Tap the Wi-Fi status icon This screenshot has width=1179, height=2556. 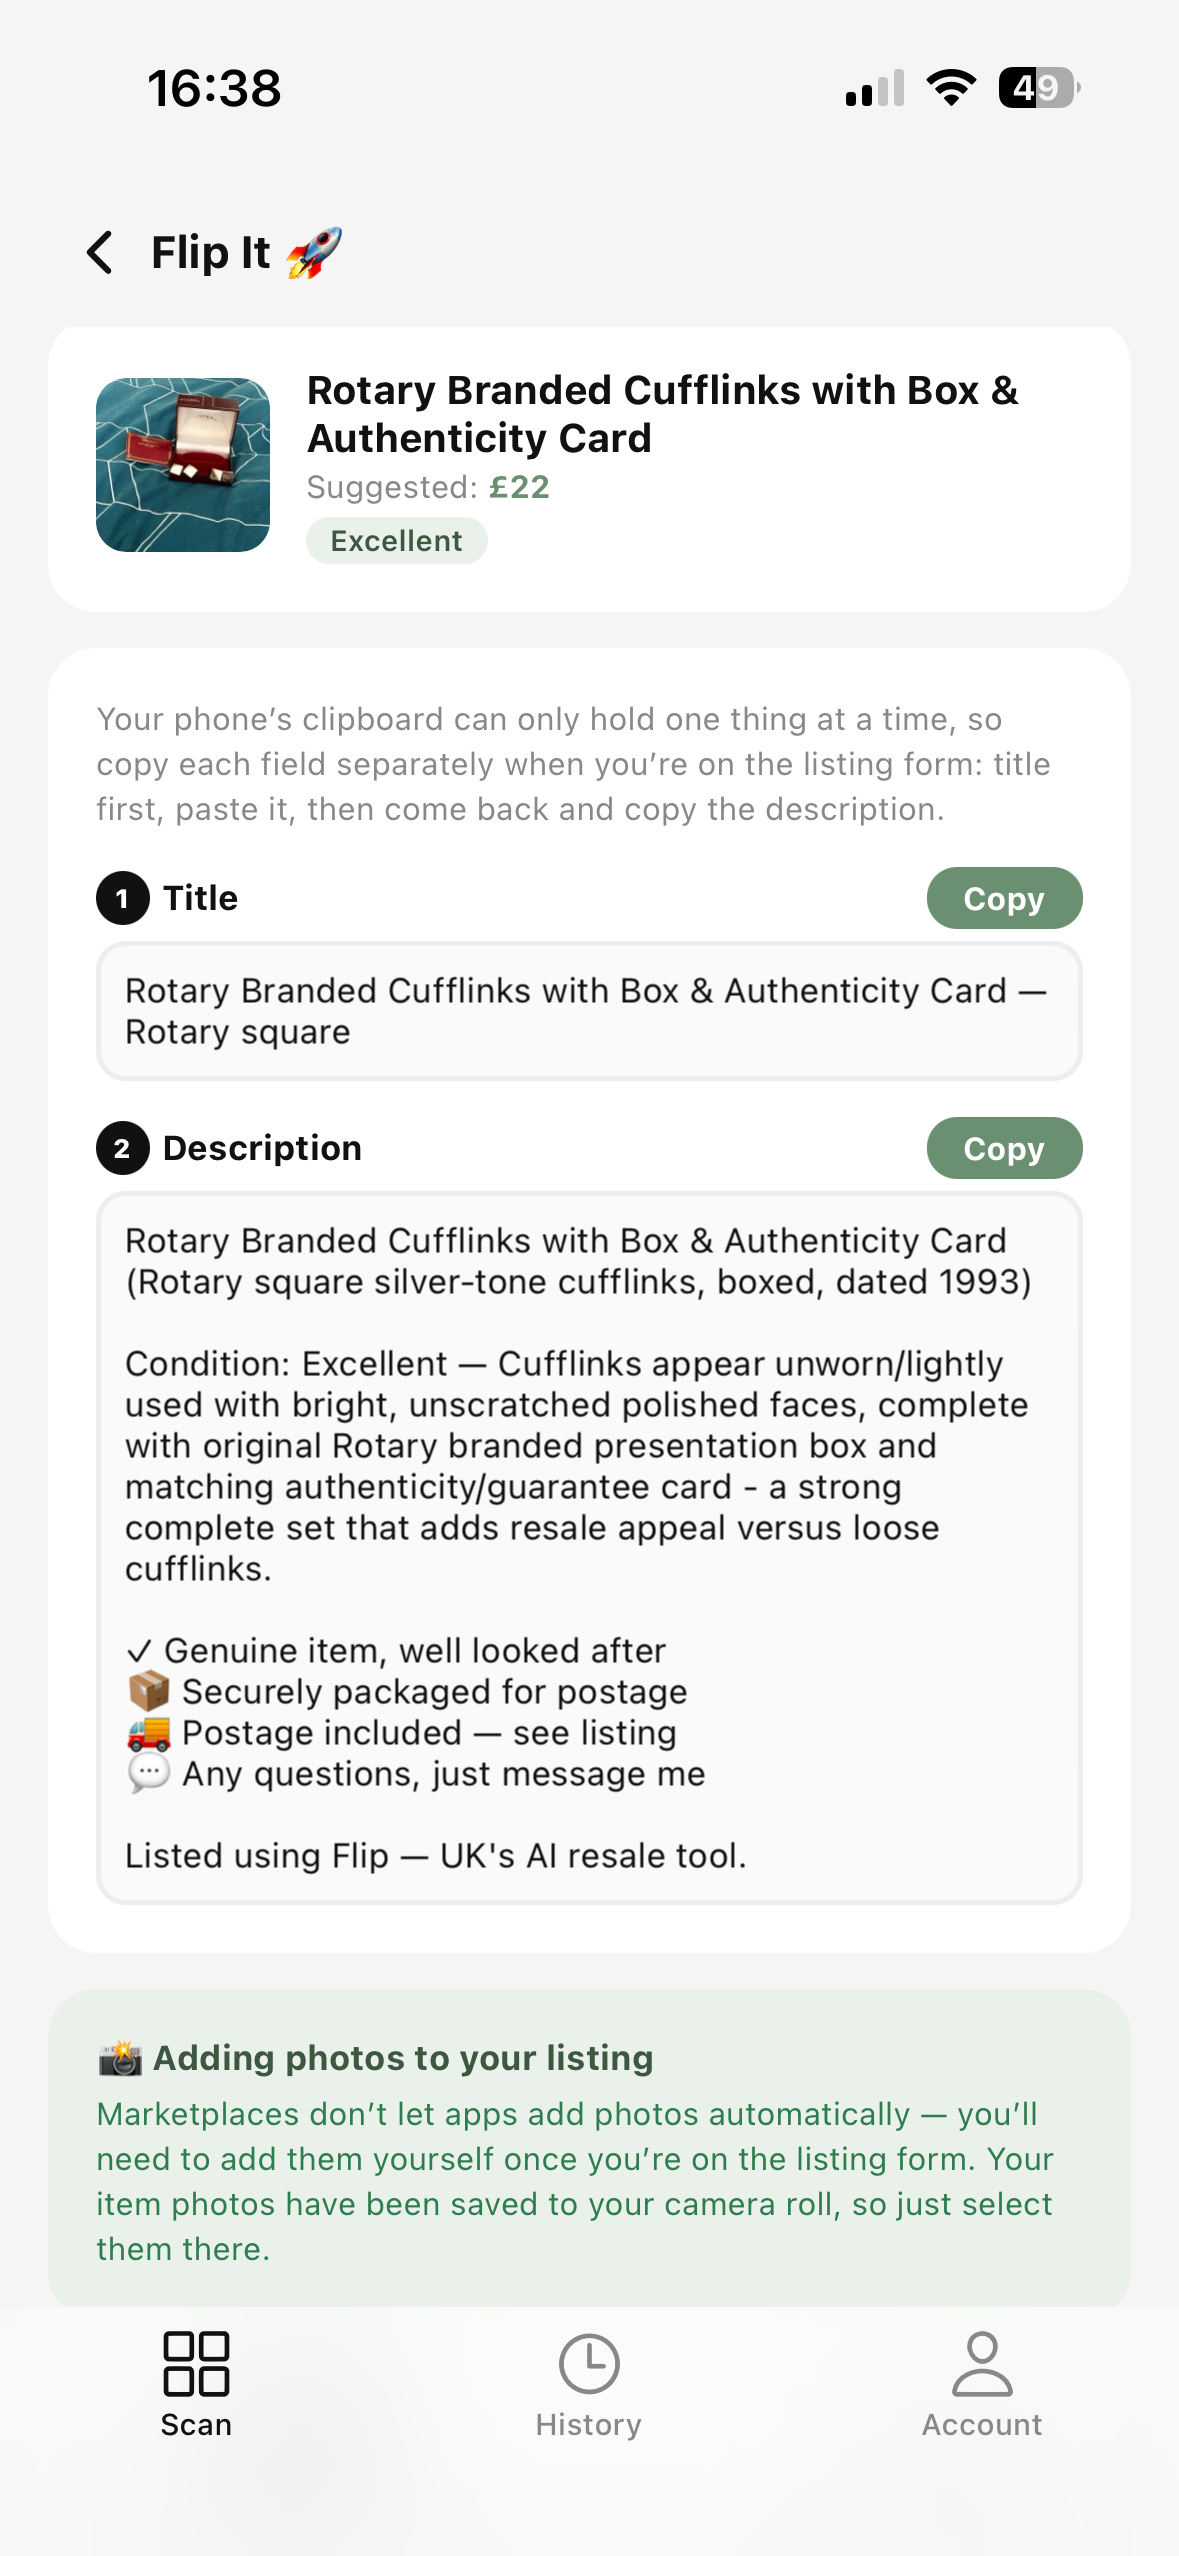coord(951,88)
